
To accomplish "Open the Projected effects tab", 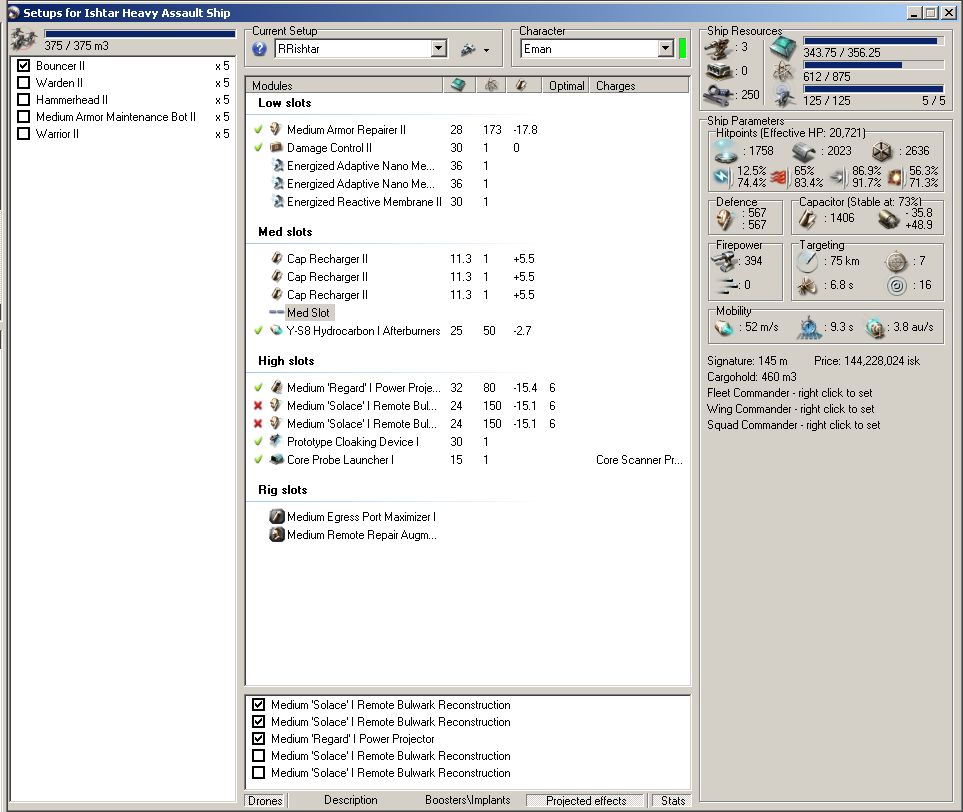I will pos(586,800).
